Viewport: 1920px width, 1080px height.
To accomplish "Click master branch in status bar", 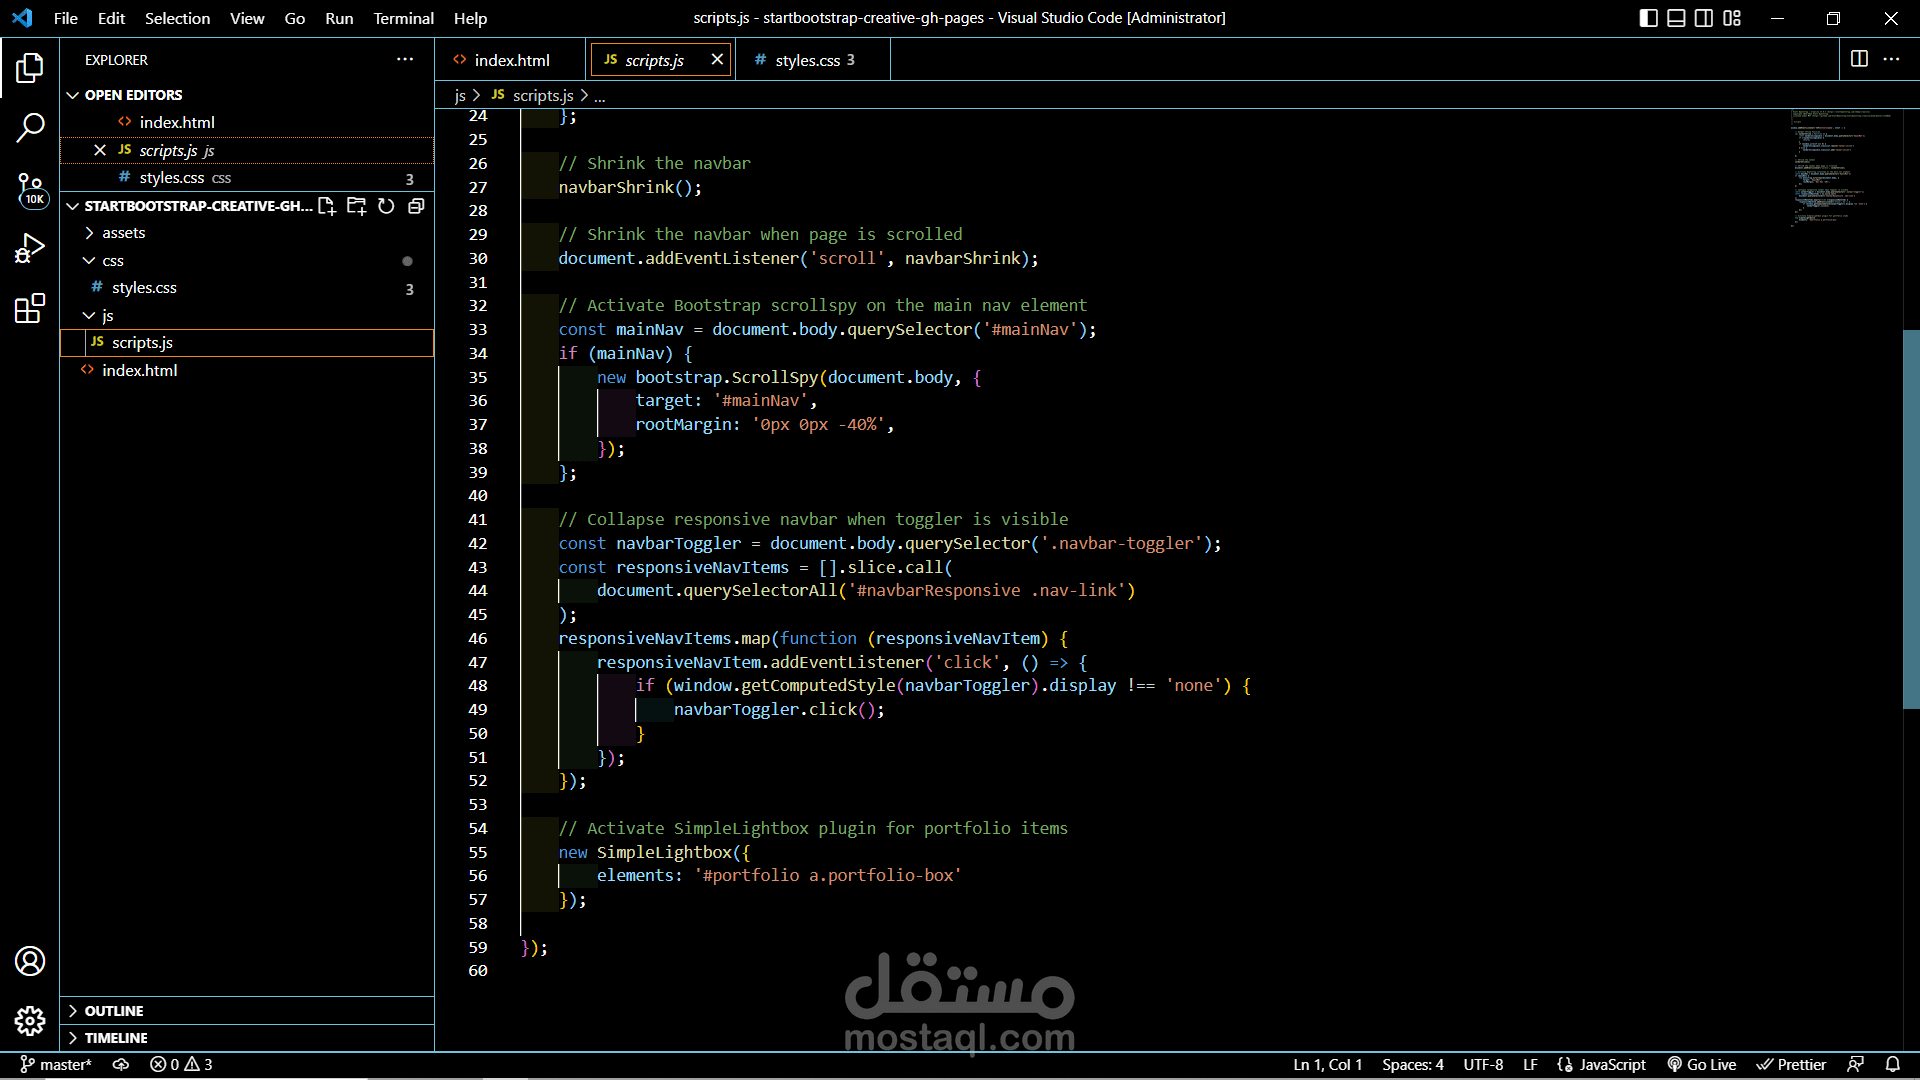I will pyautogui.click(x=56, y=1065).
